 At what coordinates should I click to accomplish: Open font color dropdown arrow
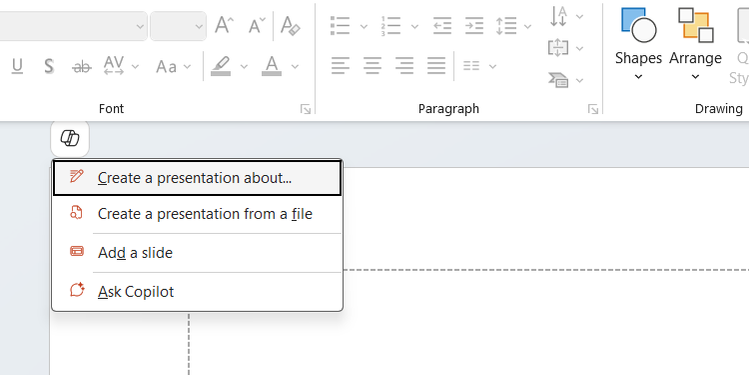tap(295, 66)
